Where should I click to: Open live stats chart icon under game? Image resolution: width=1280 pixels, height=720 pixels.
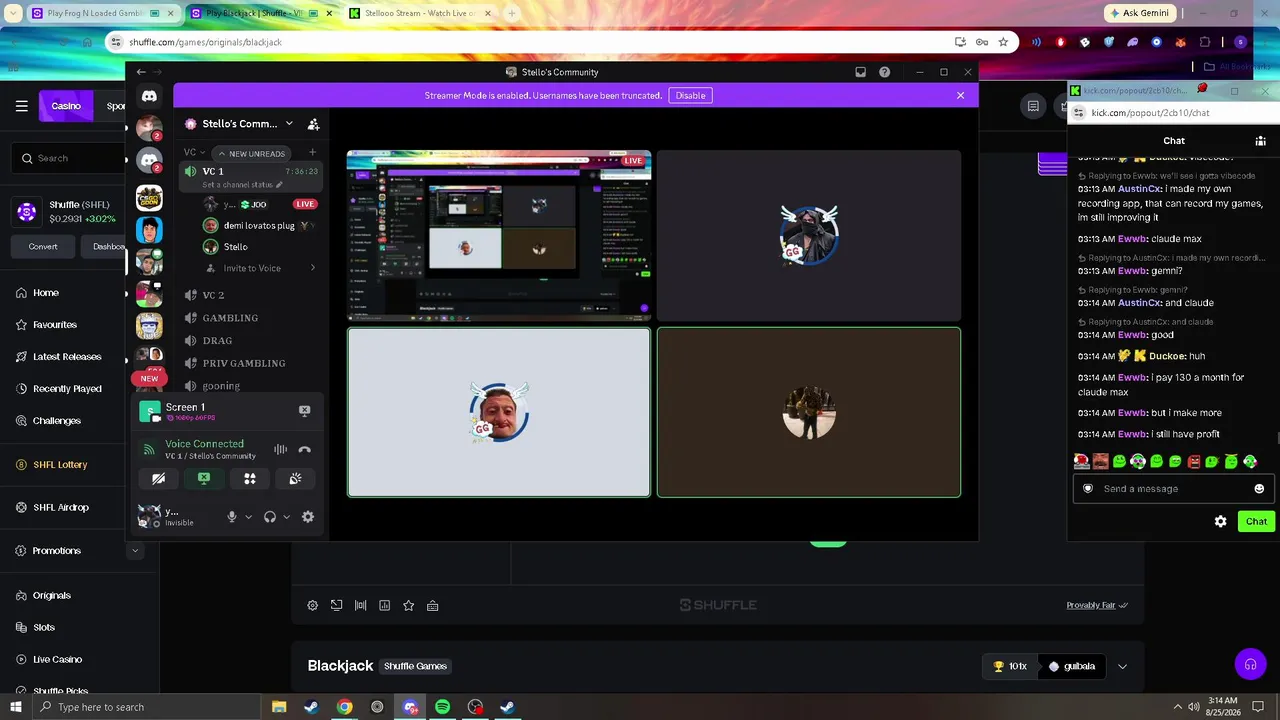click(x=384, y=605)
